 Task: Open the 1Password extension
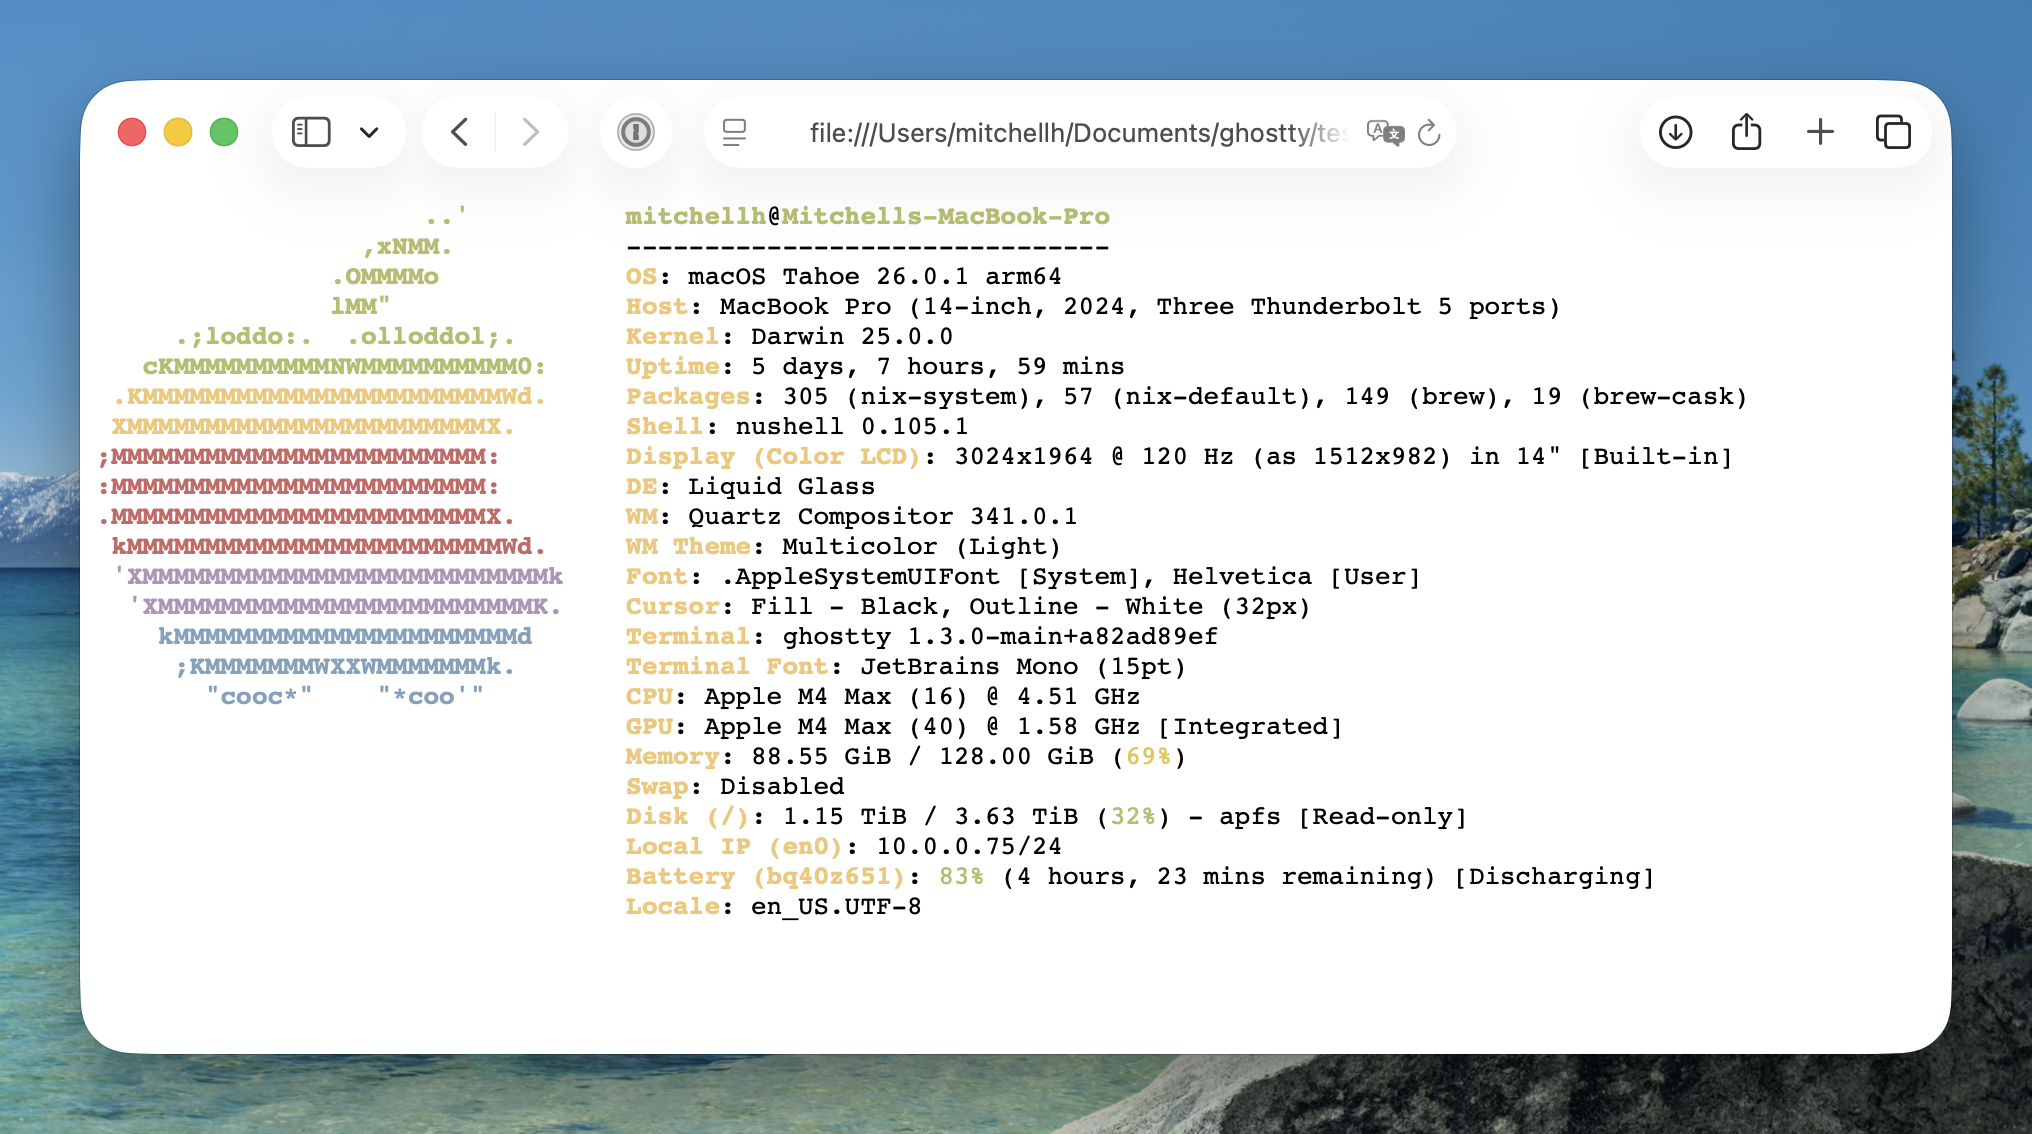[635, 132]
